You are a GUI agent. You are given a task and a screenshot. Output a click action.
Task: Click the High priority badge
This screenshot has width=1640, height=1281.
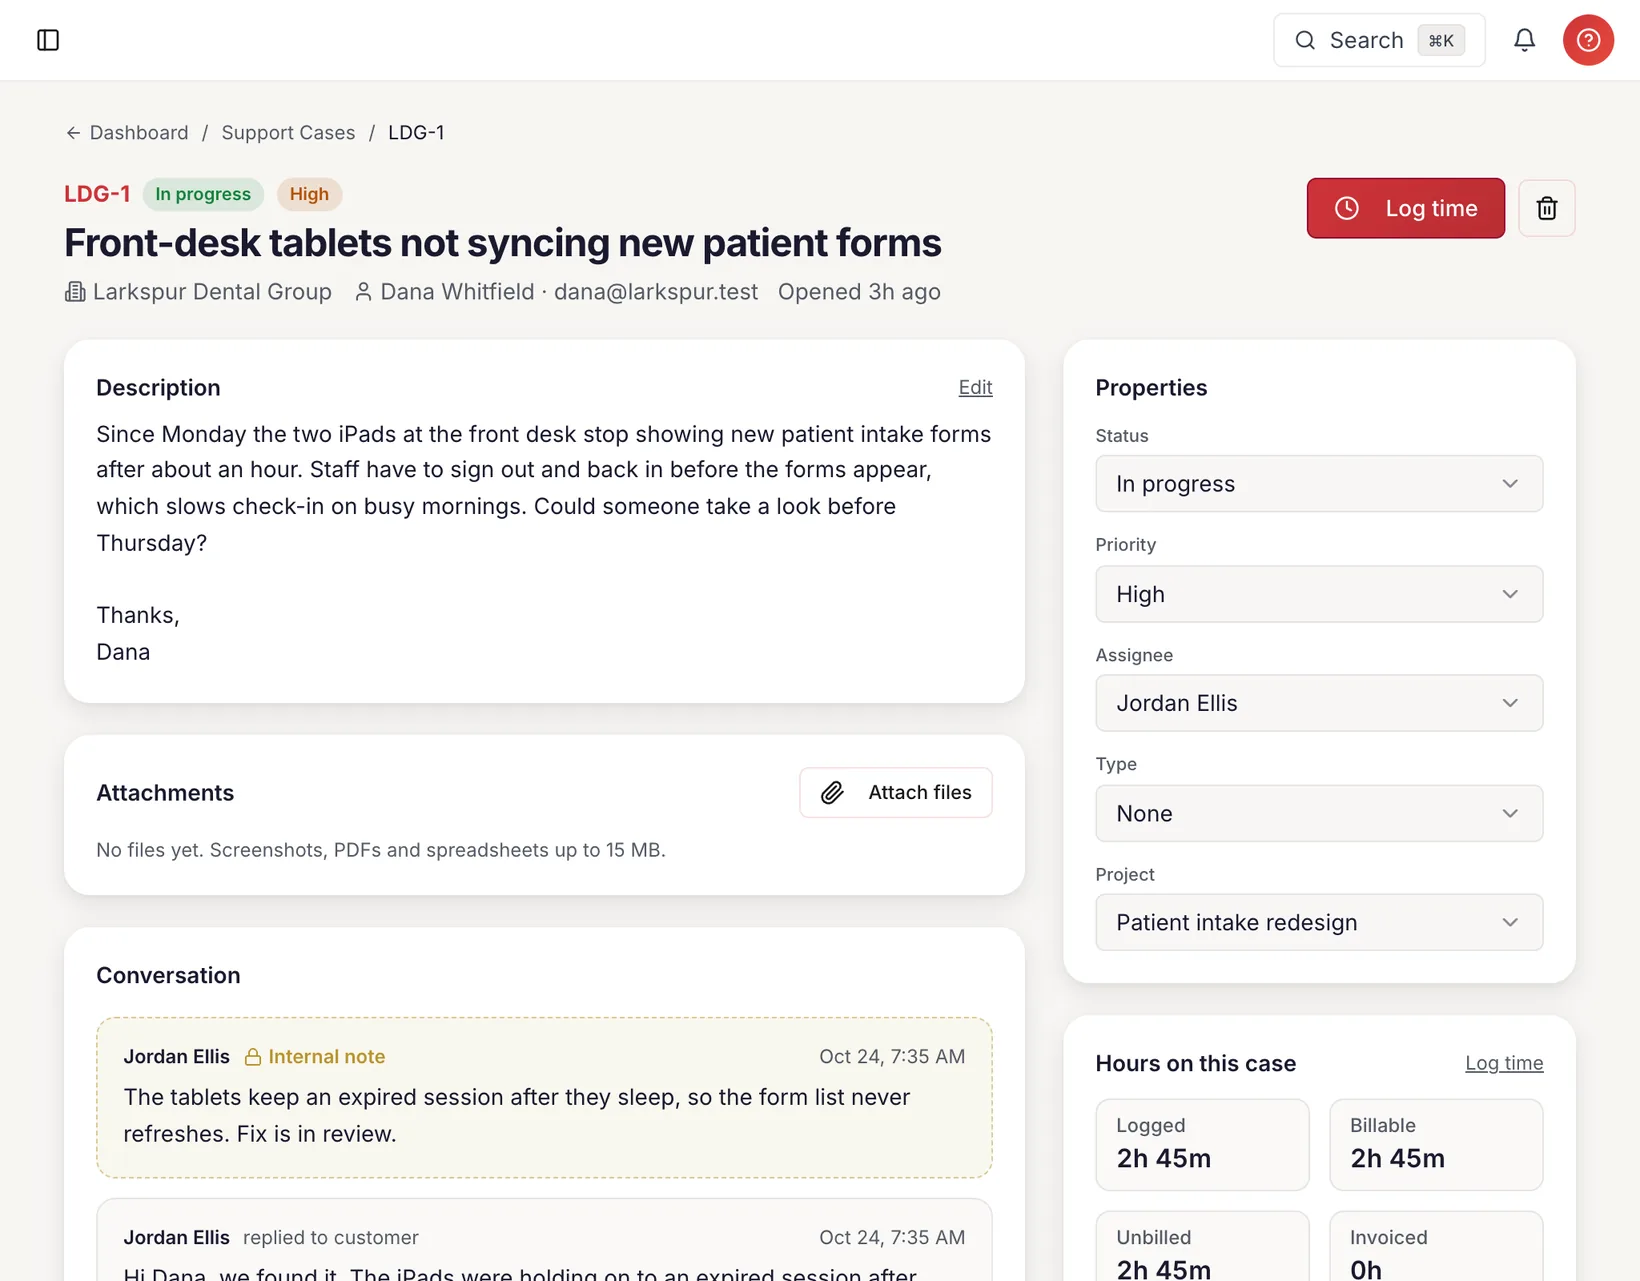click(x=309, y=194)
